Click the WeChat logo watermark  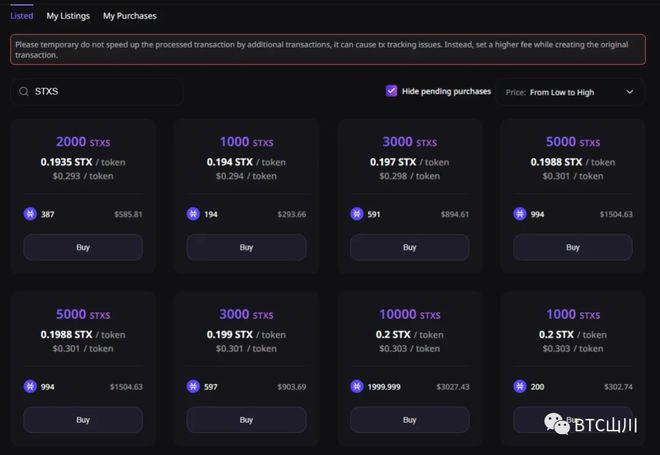pos(556,423)
